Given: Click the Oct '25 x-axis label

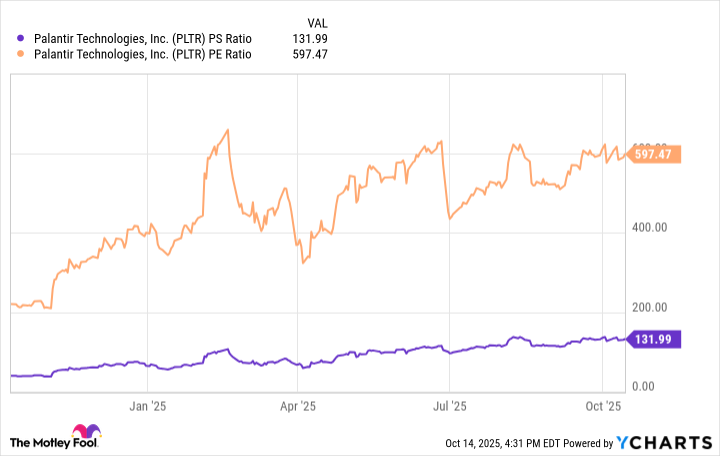Looking at the screenshot, I should click(x=602, y=407).
